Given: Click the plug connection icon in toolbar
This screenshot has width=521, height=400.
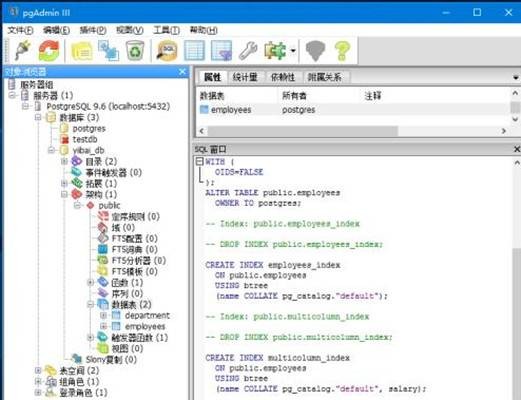Looking at the screenshot, I should [22, 50].
